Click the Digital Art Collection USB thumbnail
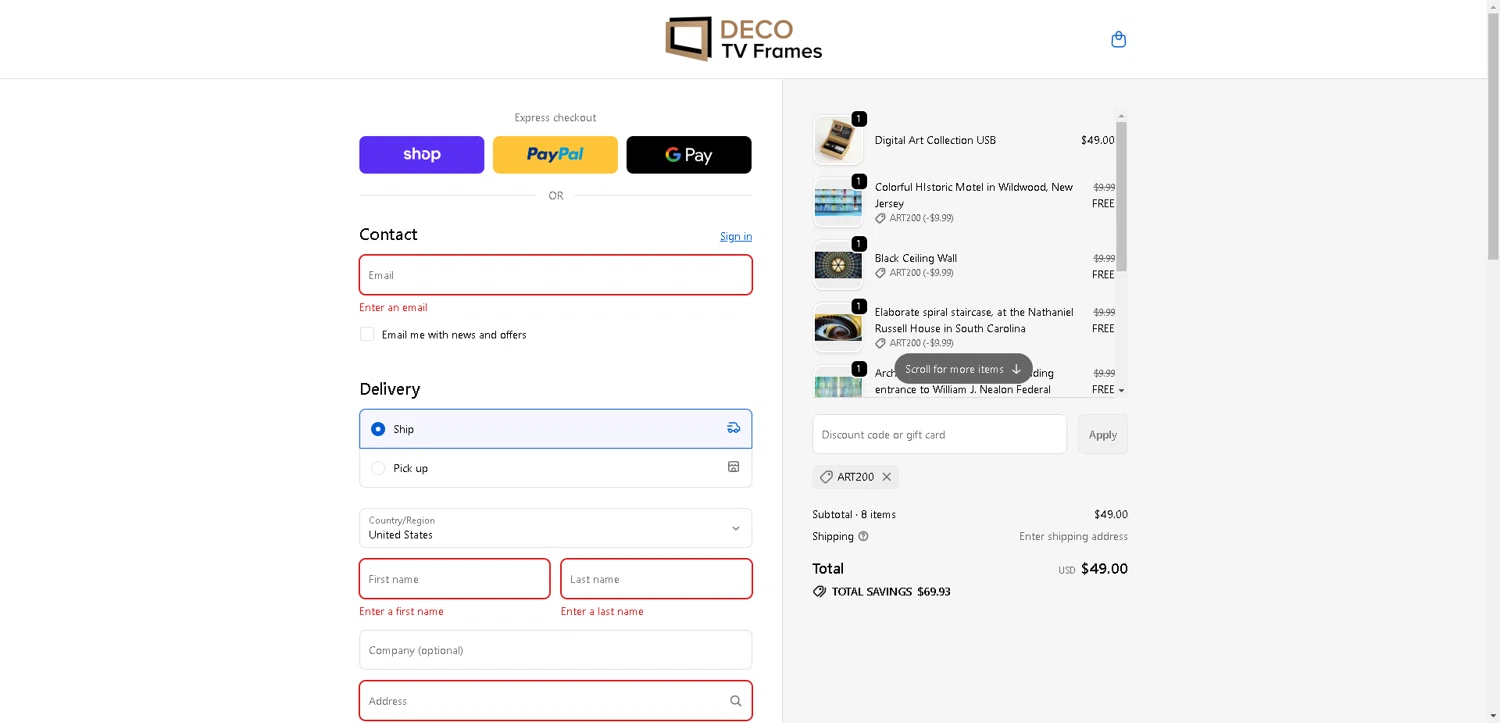Screen dimensions: 1500x723 [838, 140]
